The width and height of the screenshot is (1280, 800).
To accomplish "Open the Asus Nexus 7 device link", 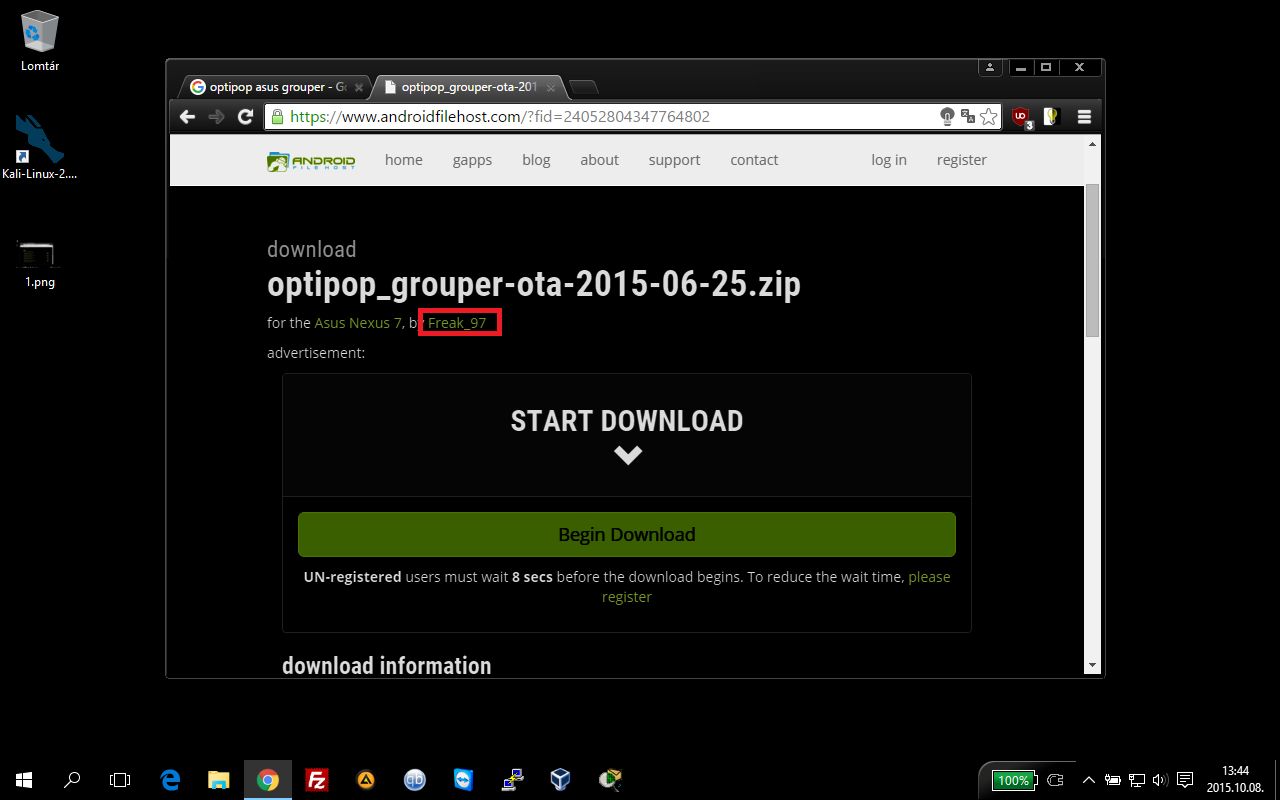I will coord(358,323).
